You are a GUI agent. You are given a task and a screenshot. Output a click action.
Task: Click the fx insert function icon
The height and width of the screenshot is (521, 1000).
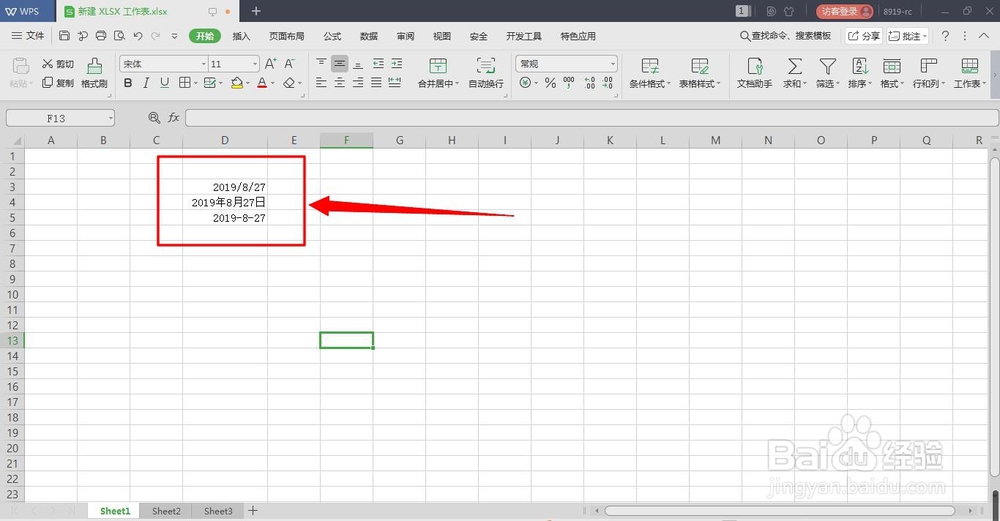tap(173, 118)
